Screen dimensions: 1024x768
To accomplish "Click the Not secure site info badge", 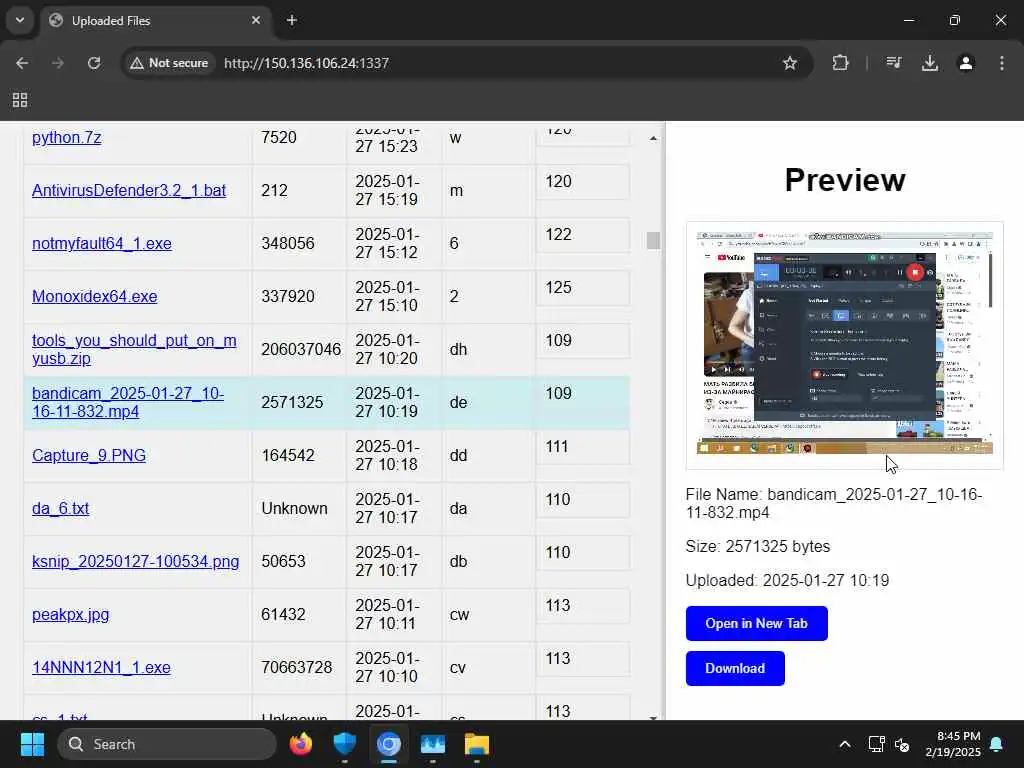I will coord(169,63).
